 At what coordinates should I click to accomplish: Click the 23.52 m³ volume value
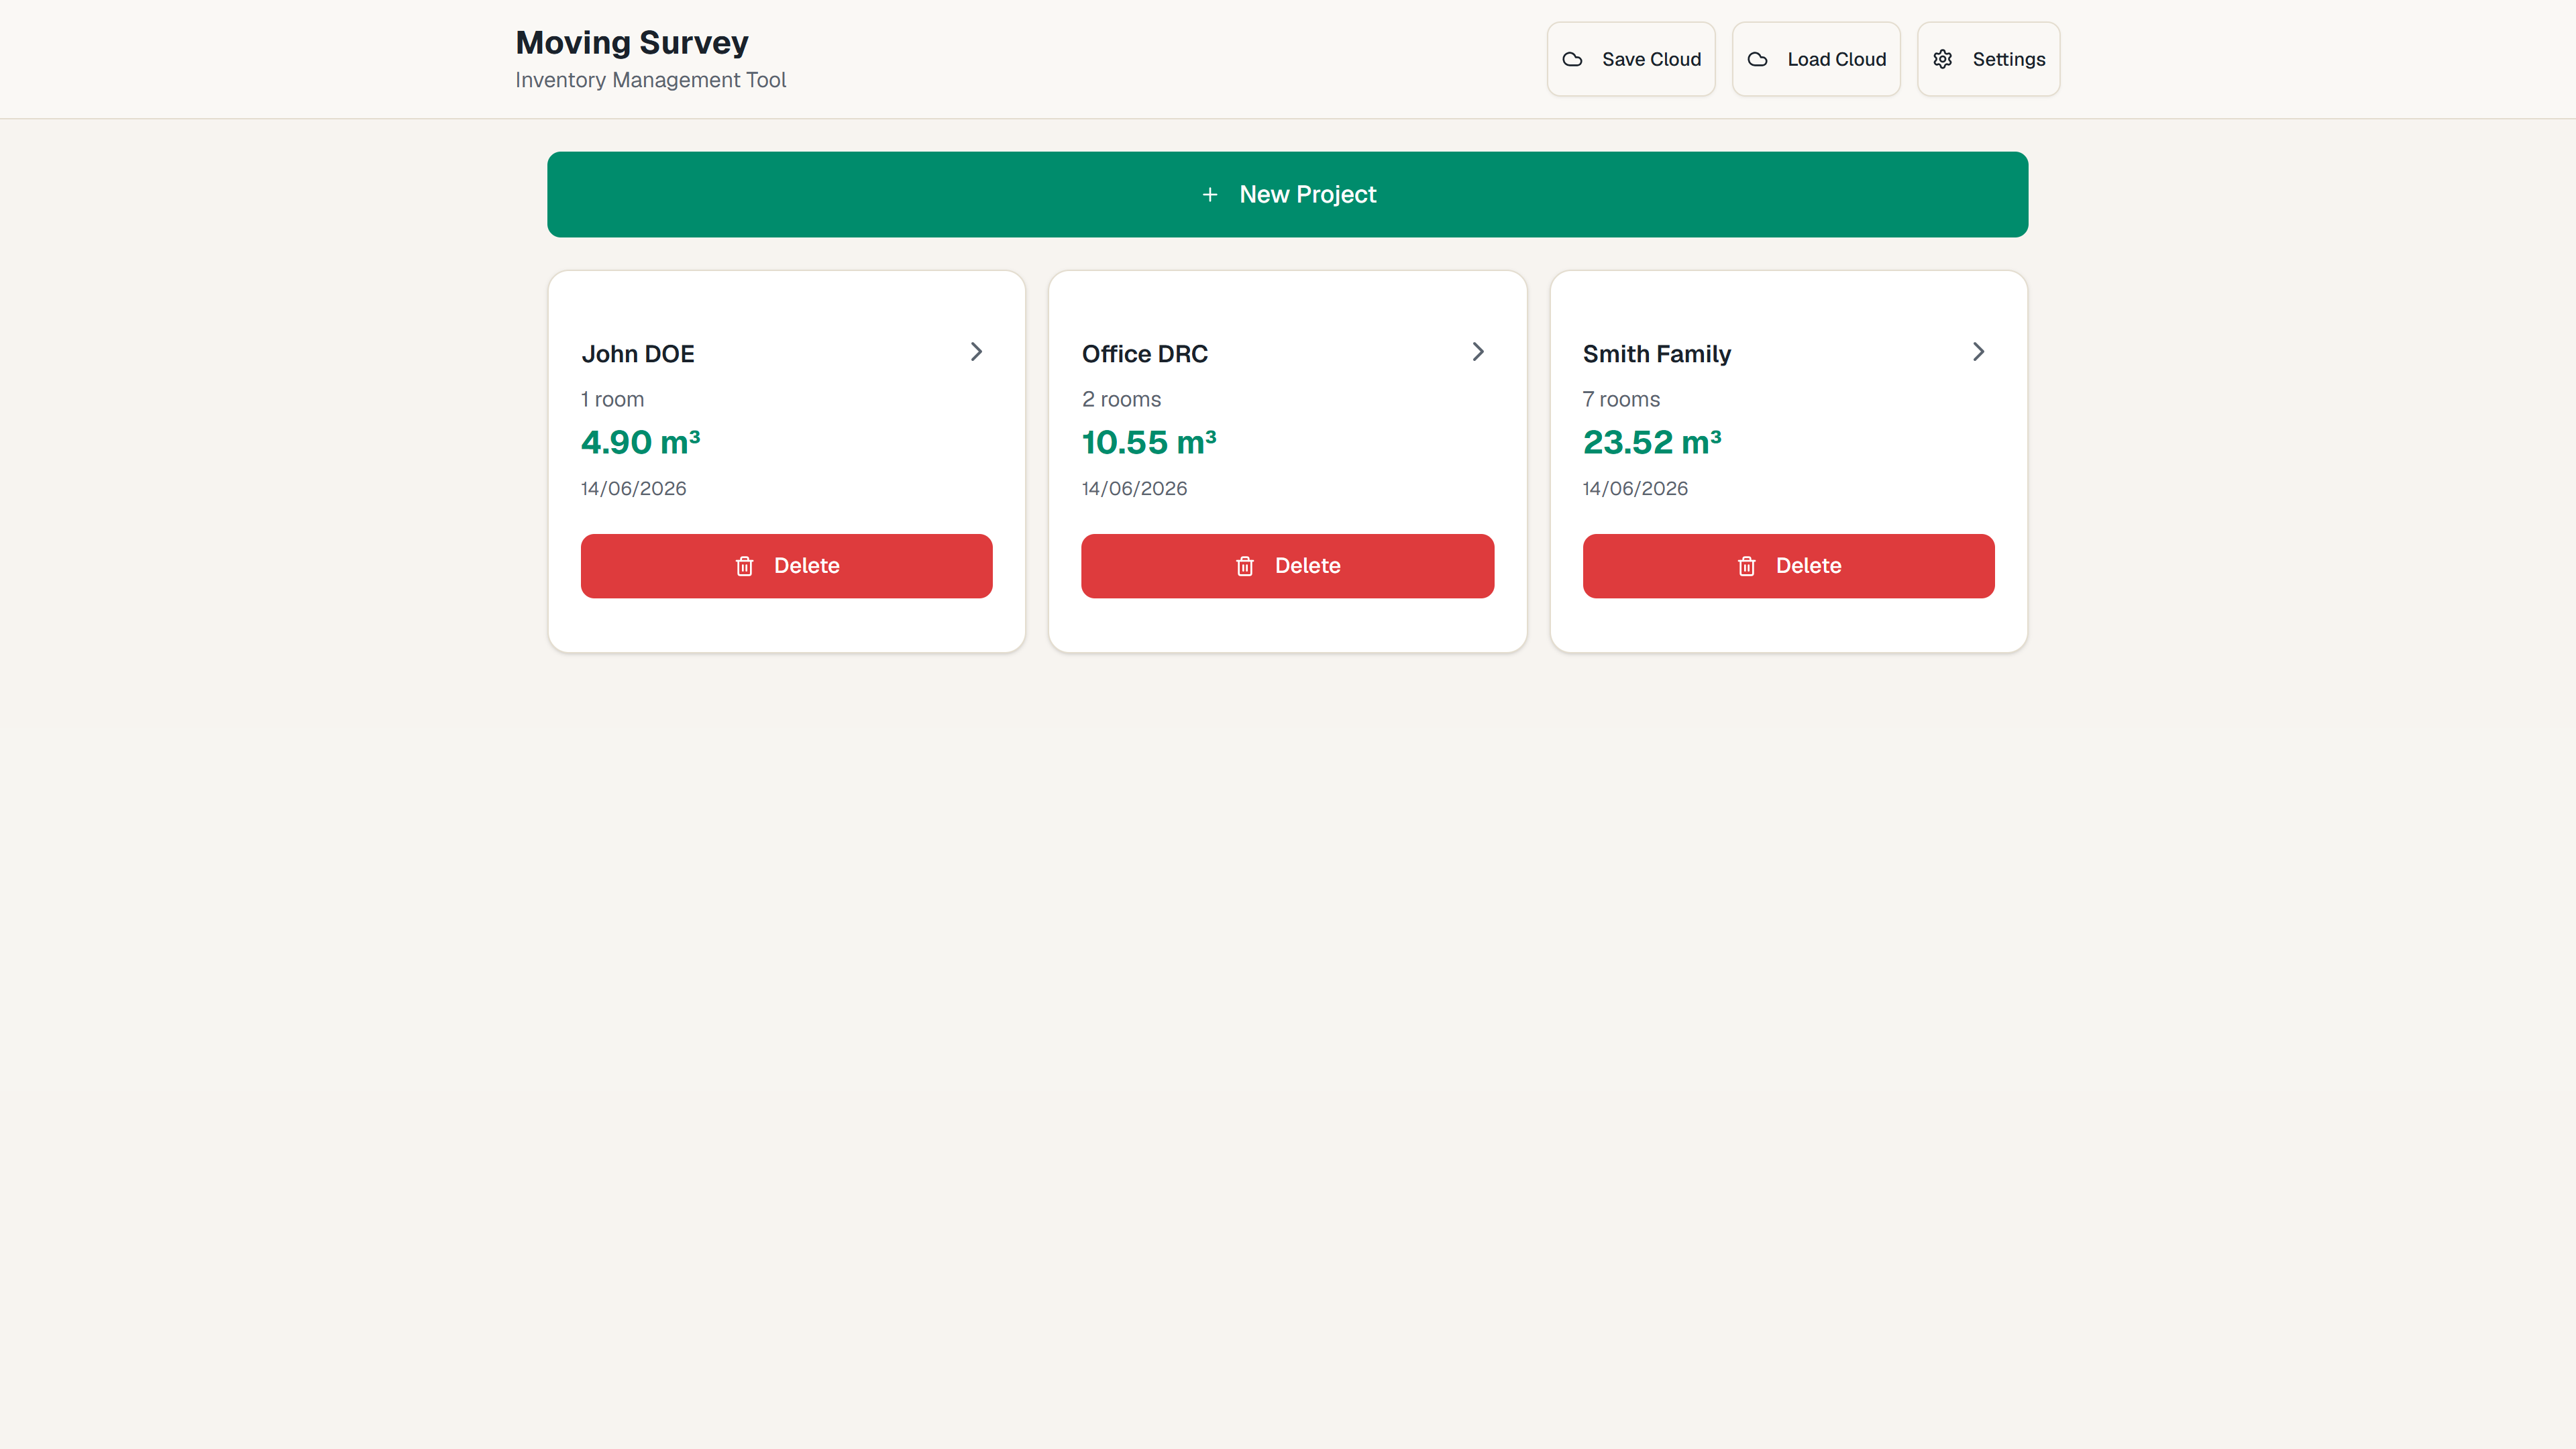(x=1652, y=442)
